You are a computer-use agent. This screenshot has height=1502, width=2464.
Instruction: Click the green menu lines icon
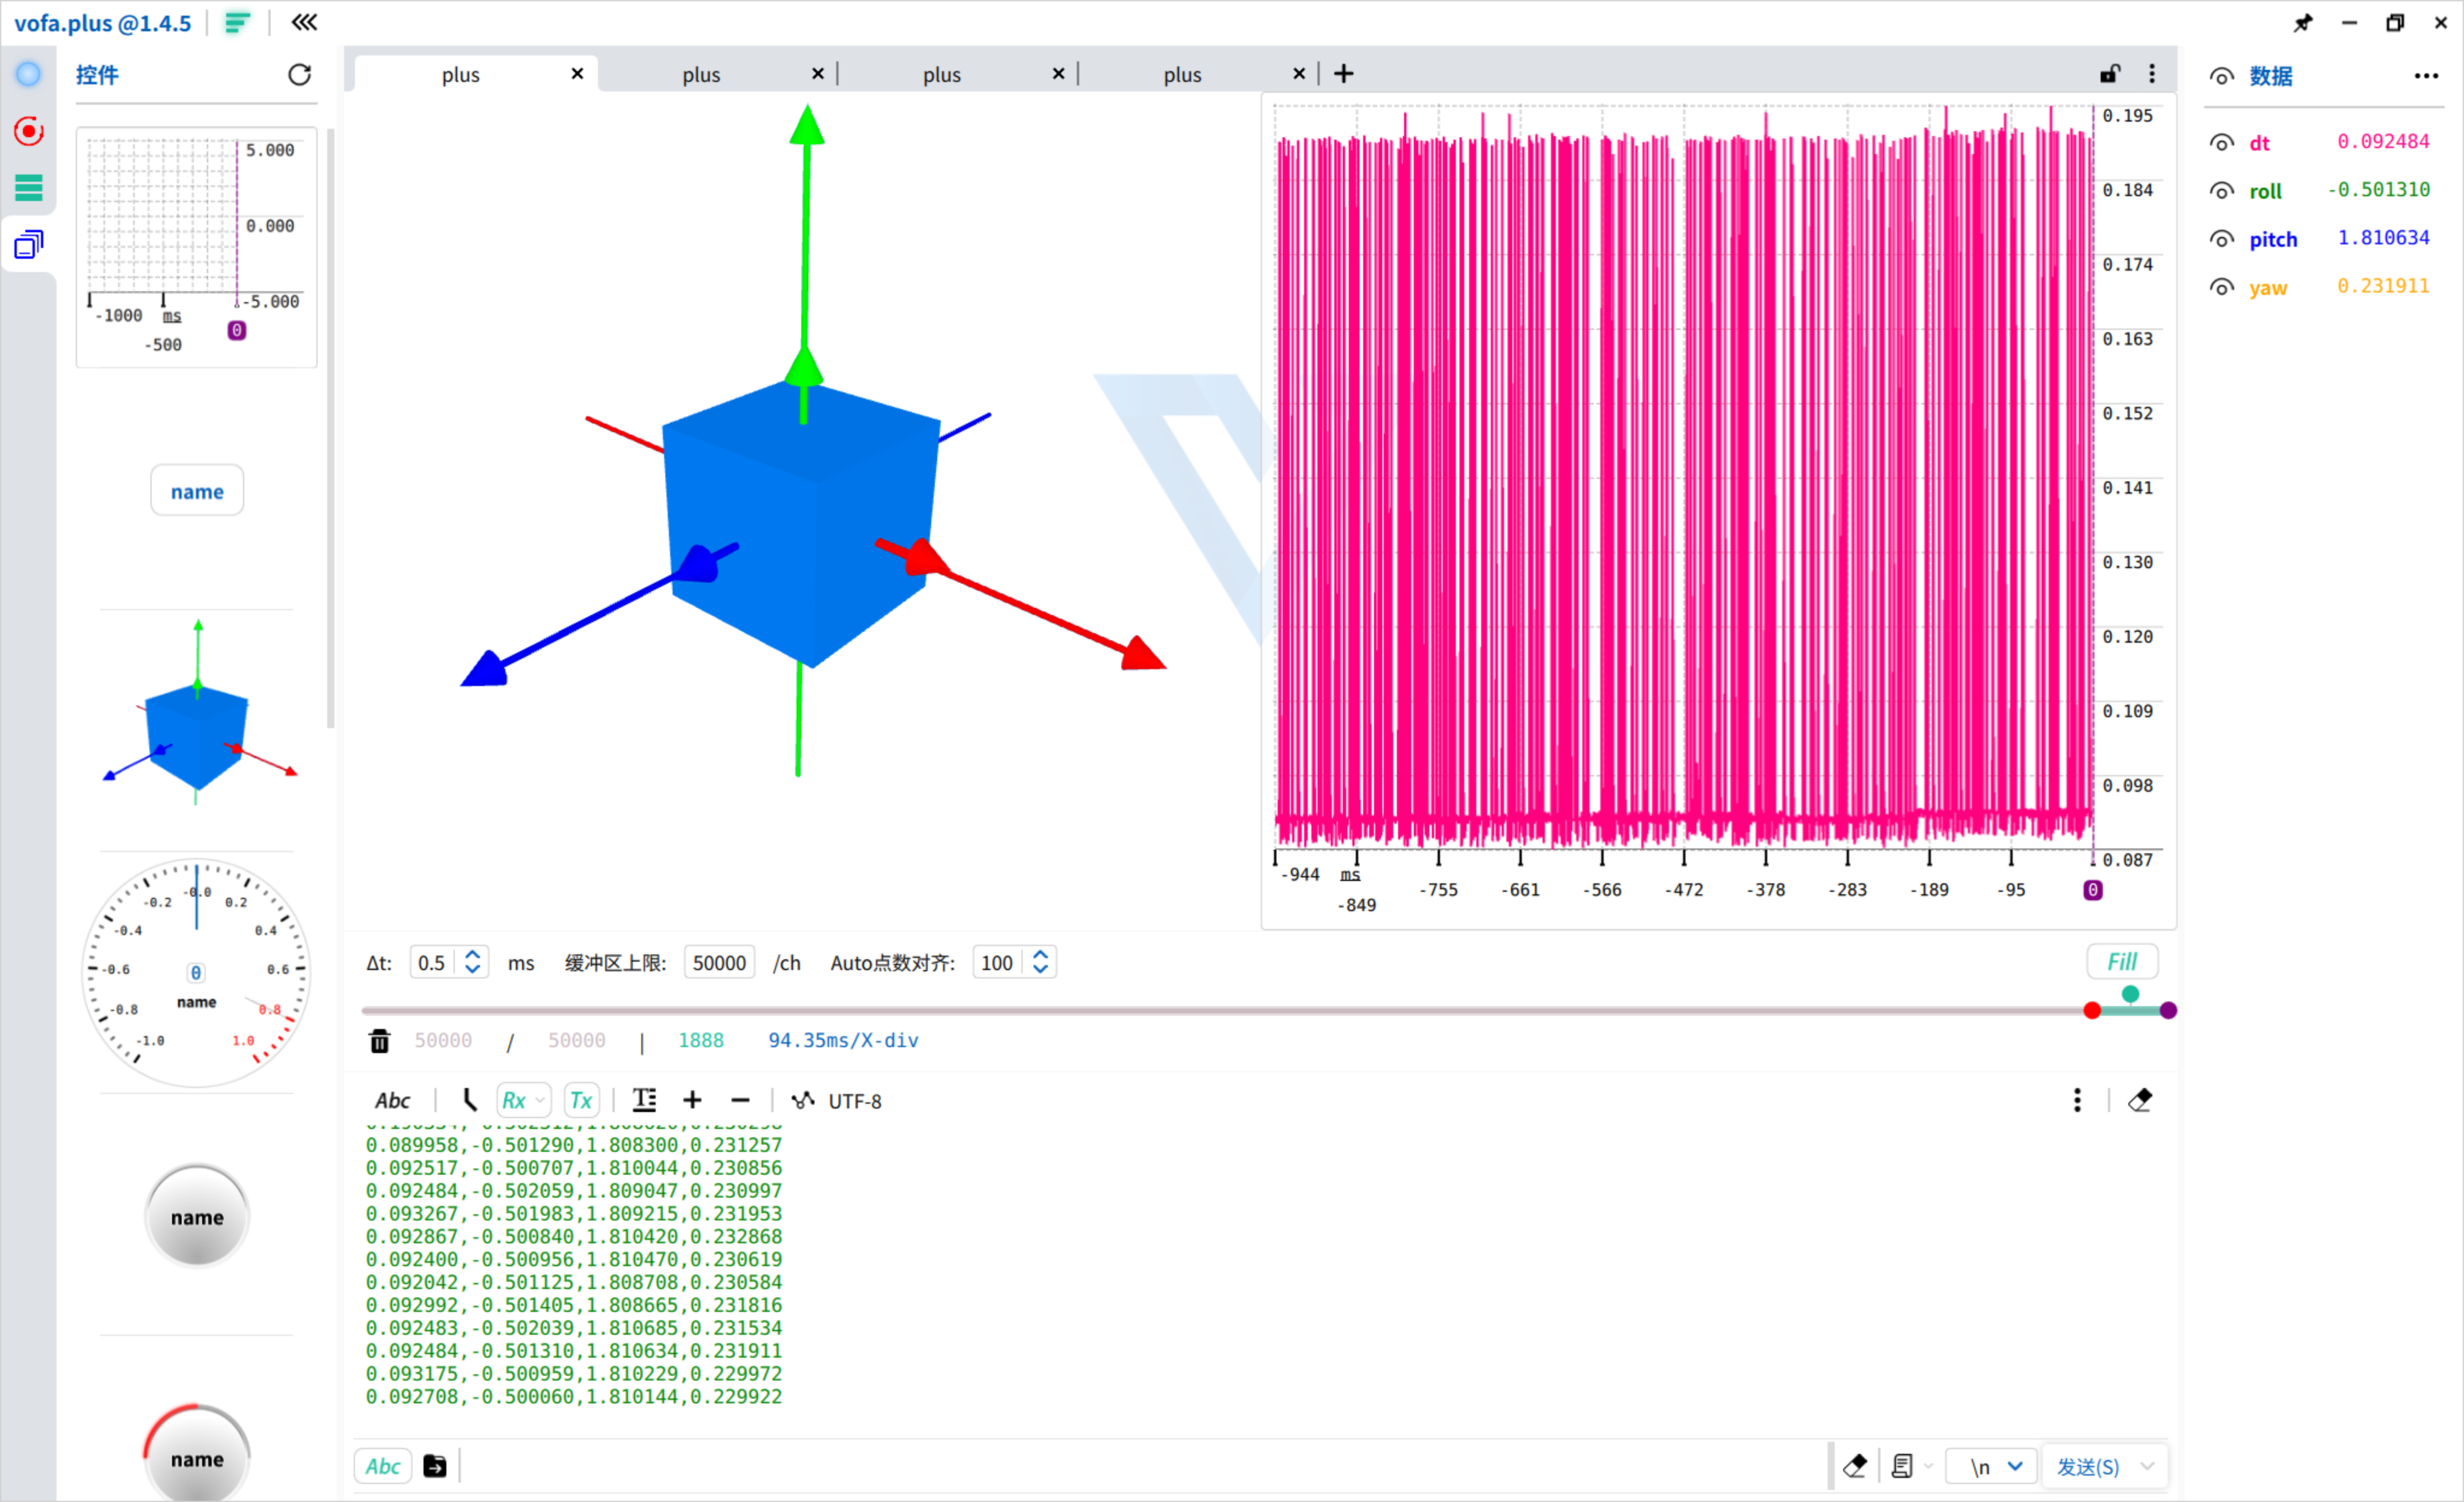click(237, 22)
